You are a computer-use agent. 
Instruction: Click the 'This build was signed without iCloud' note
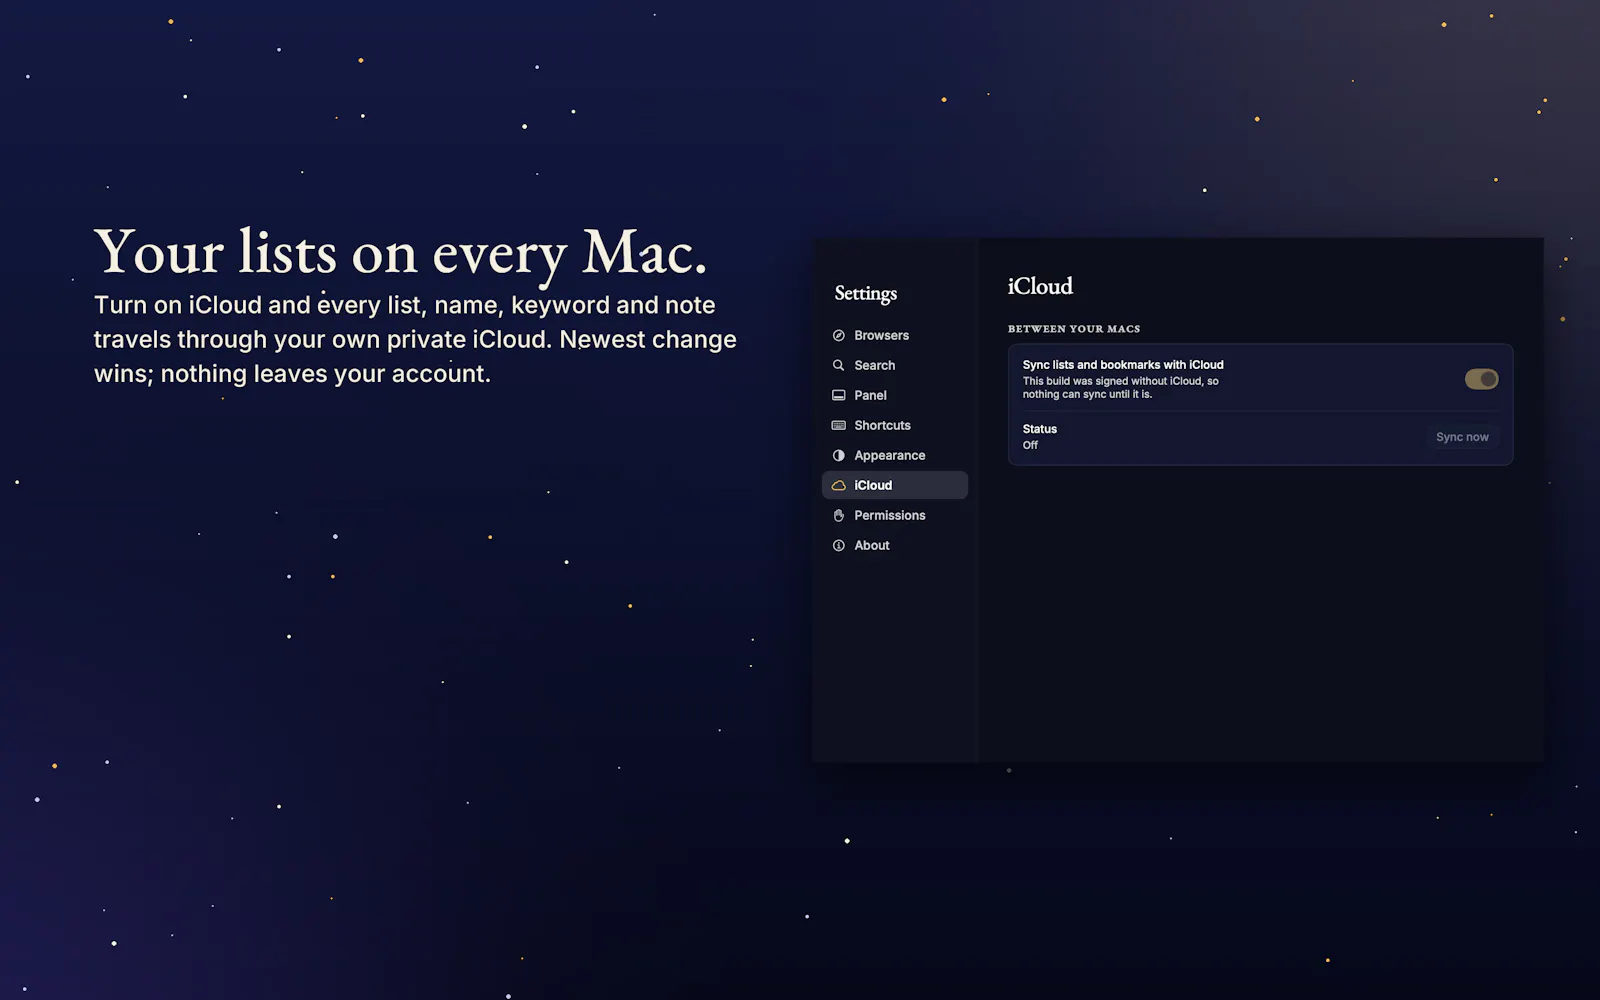1121,388
